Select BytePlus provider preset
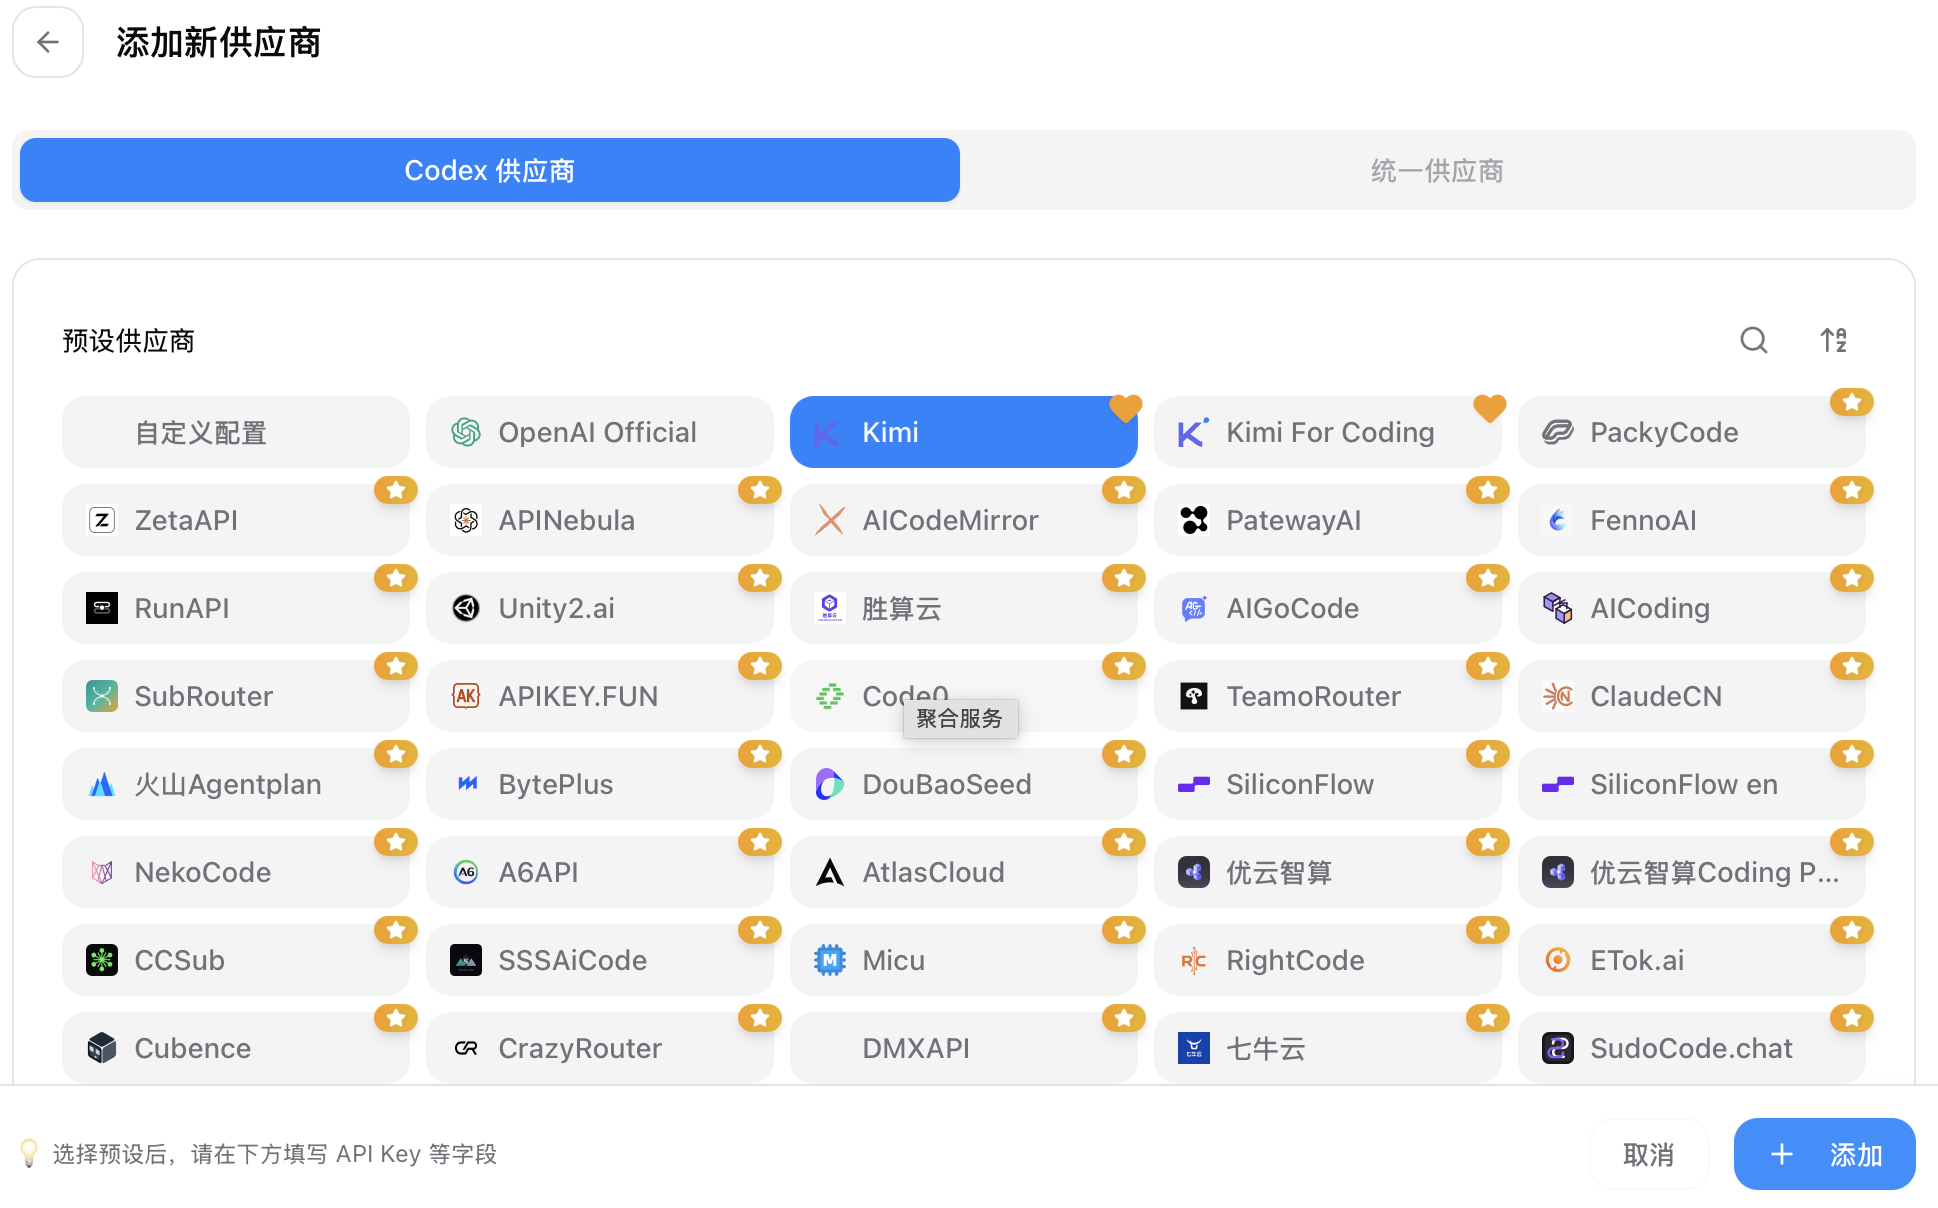1938x1208 pixels. [x=600, y=784]
